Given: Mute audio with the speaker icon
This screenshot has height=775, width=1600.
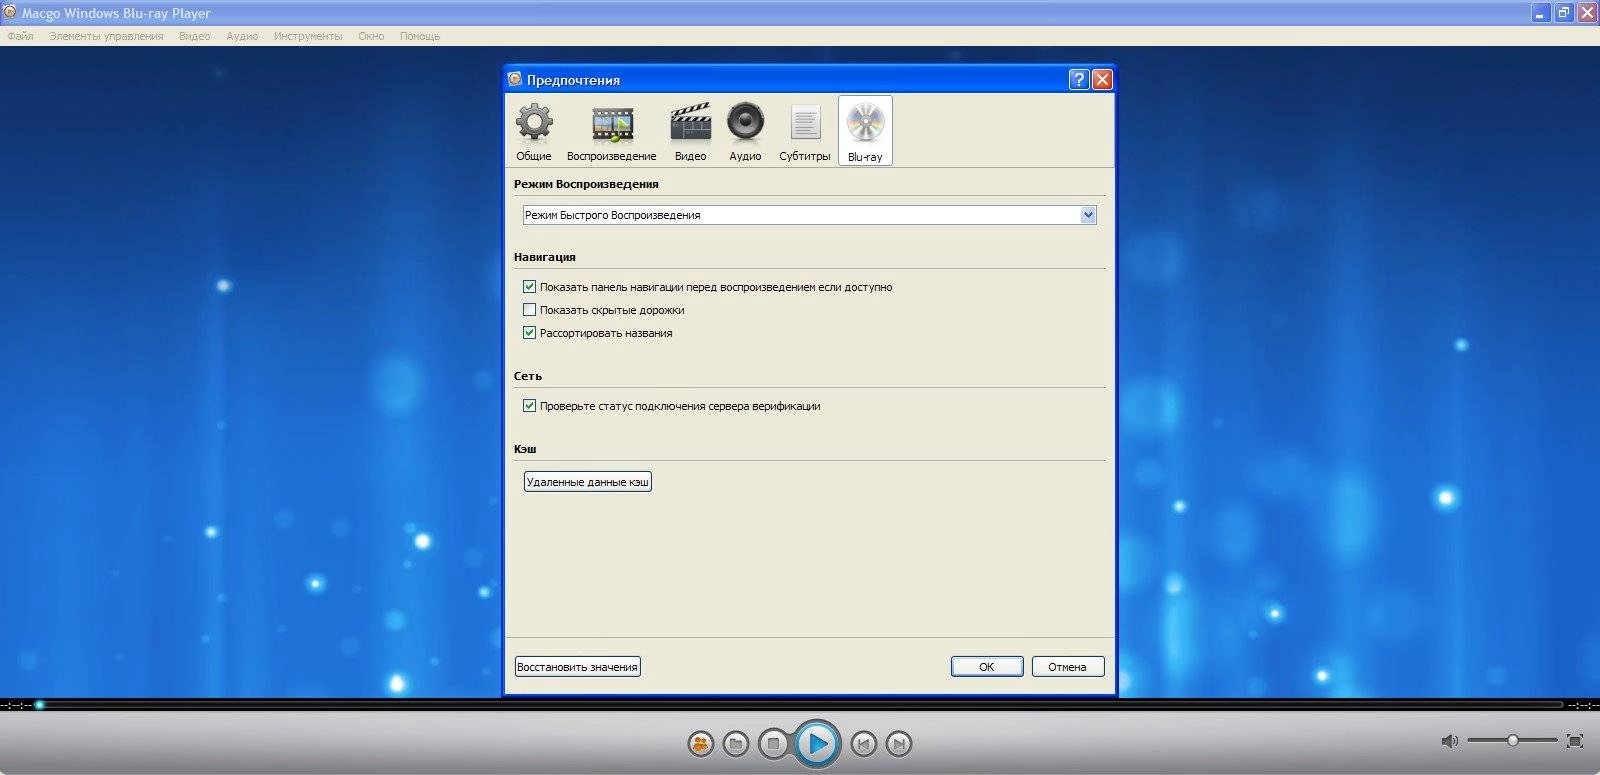Looking at the screenshot, I should point(1449,741).
